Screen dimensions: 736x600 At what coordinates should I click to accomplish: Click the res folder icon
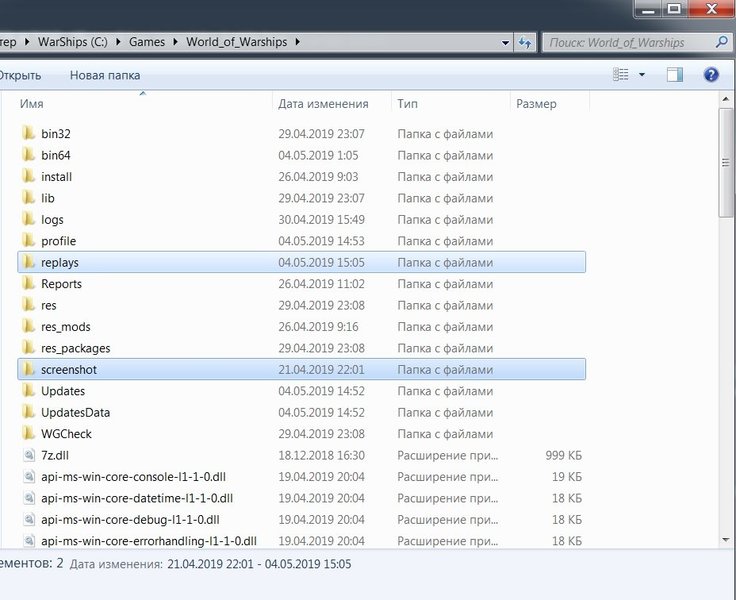[29, 305]
